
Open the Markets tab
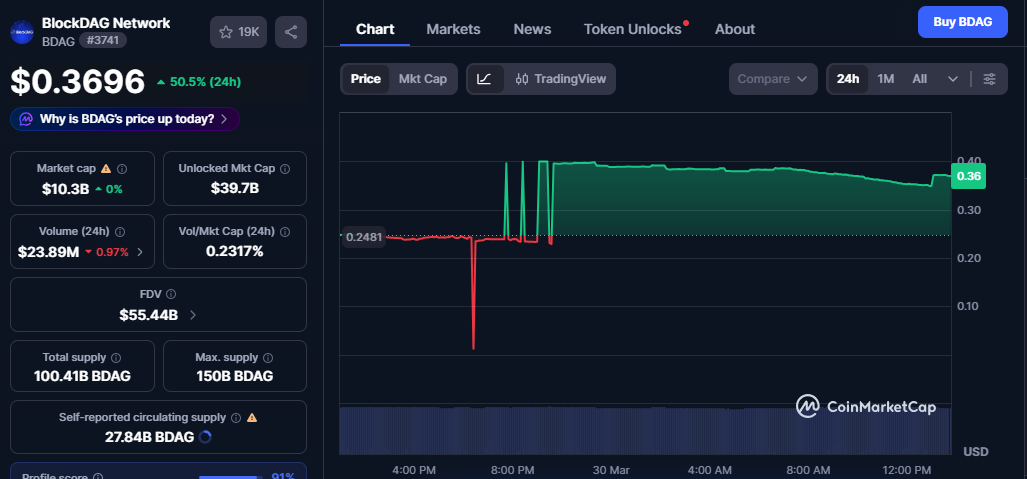click(453, 29)
